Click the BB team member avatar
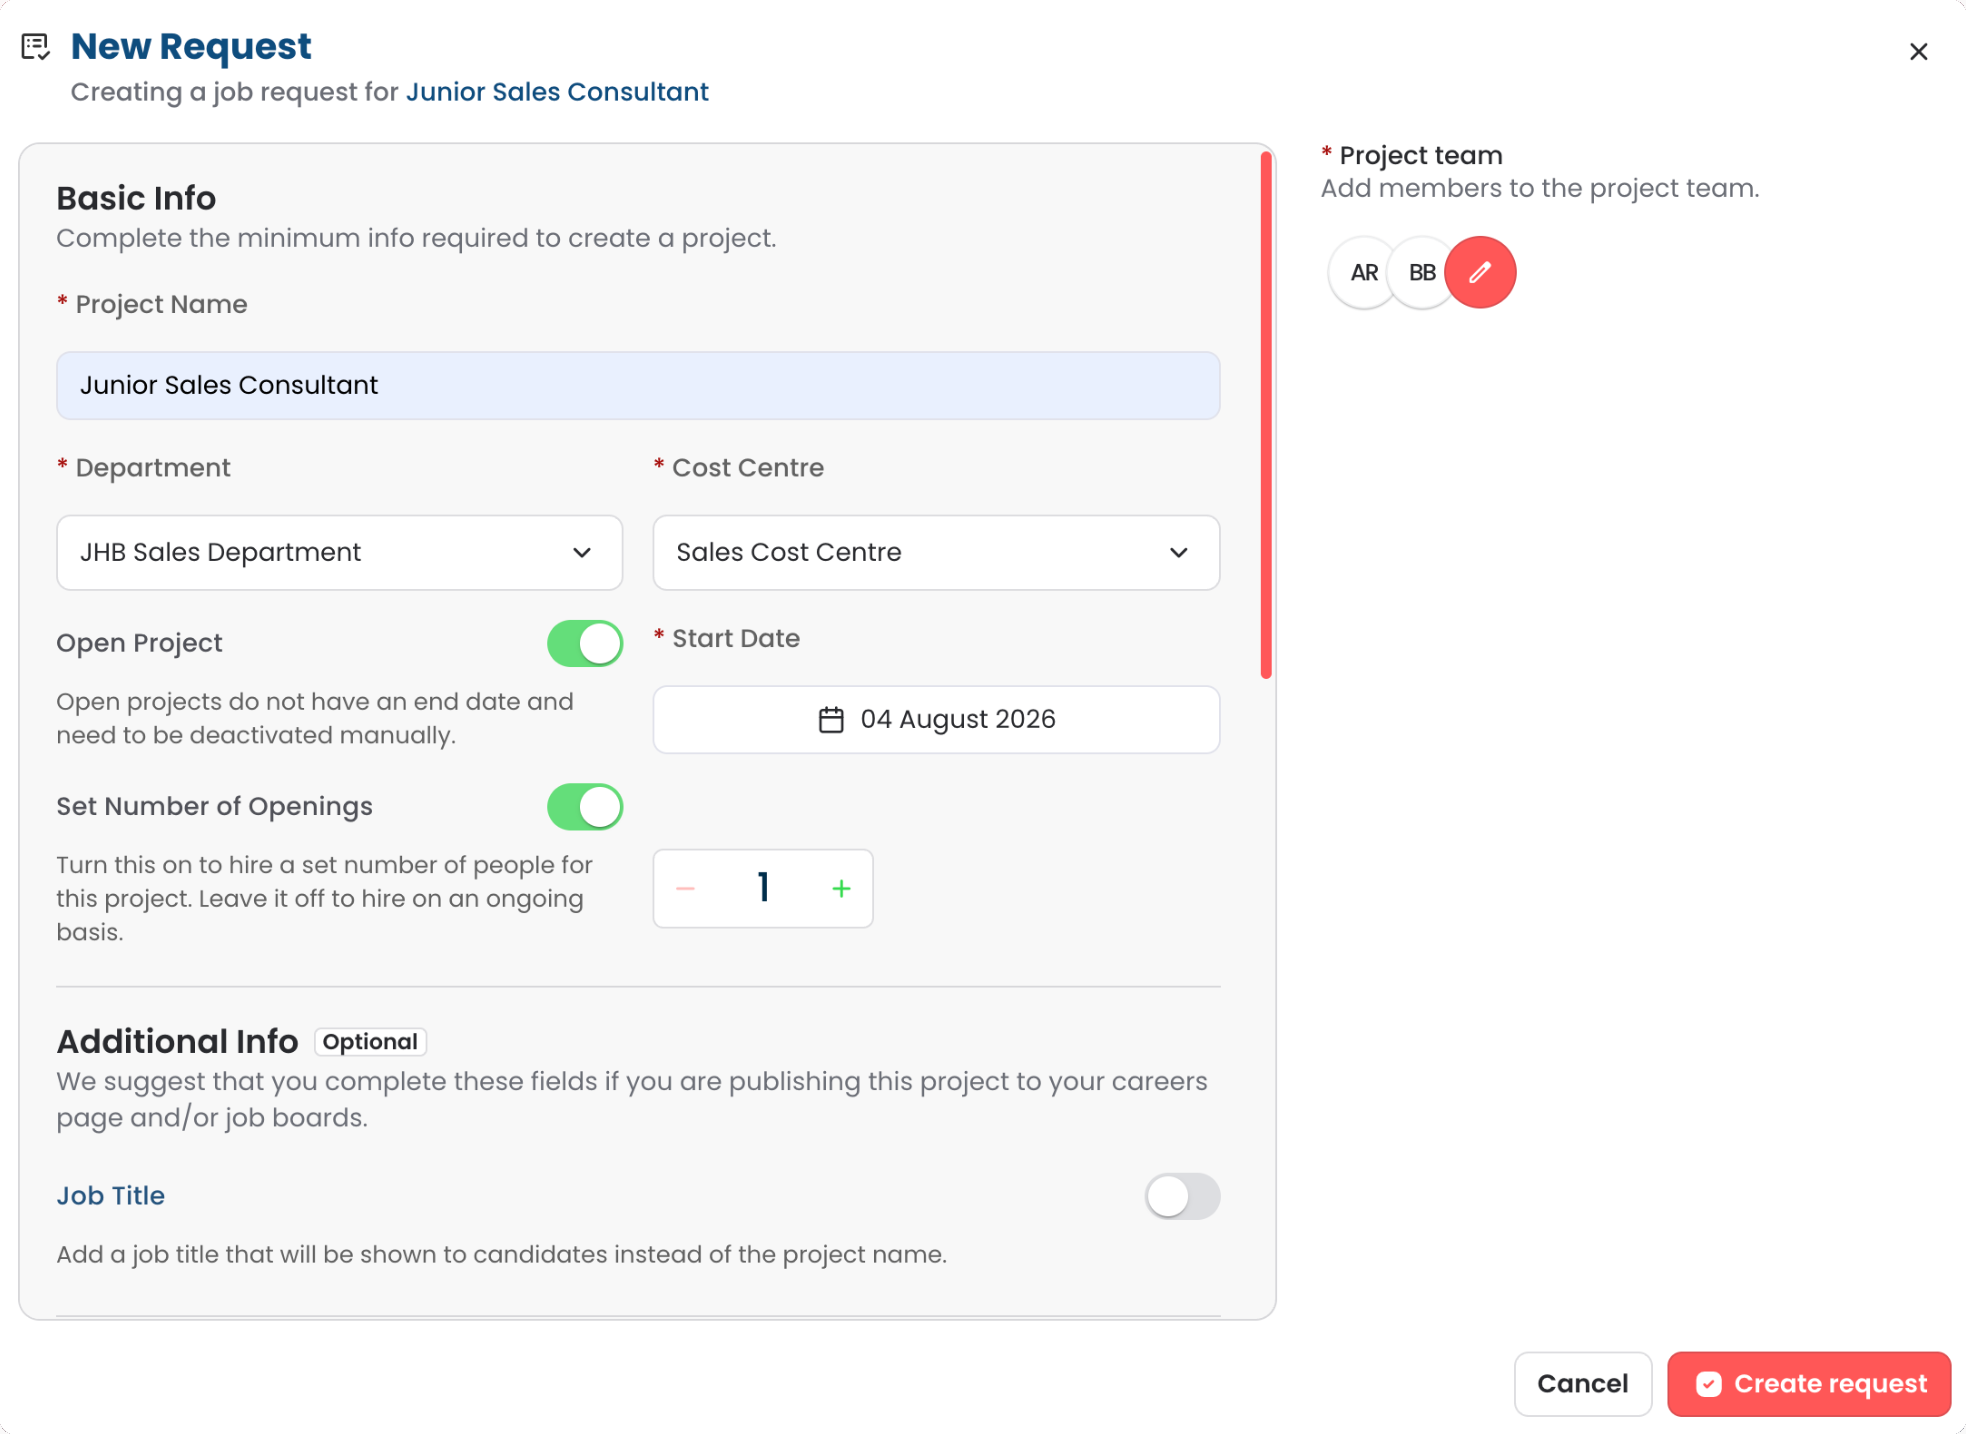Screen dimensions: 1966x1434 point(1421,272)
